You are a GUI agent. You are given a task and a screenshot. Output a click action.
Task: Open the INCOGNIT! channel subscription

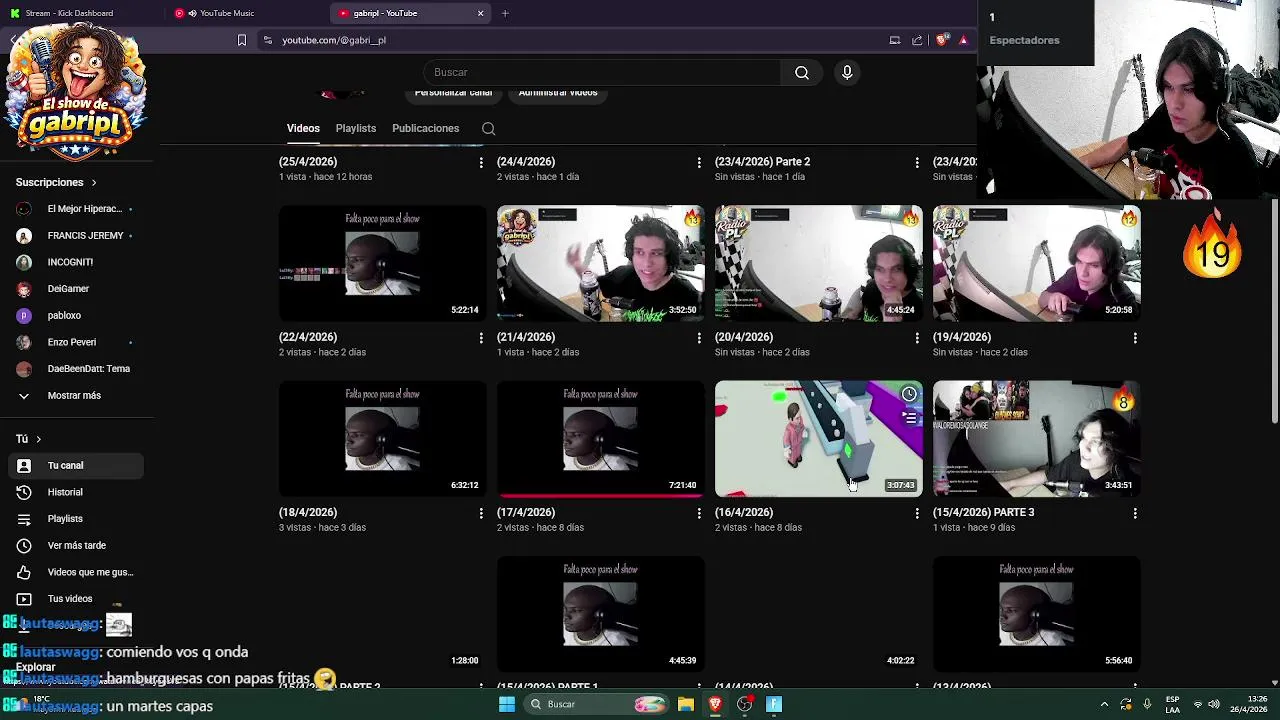coord(76,262)
